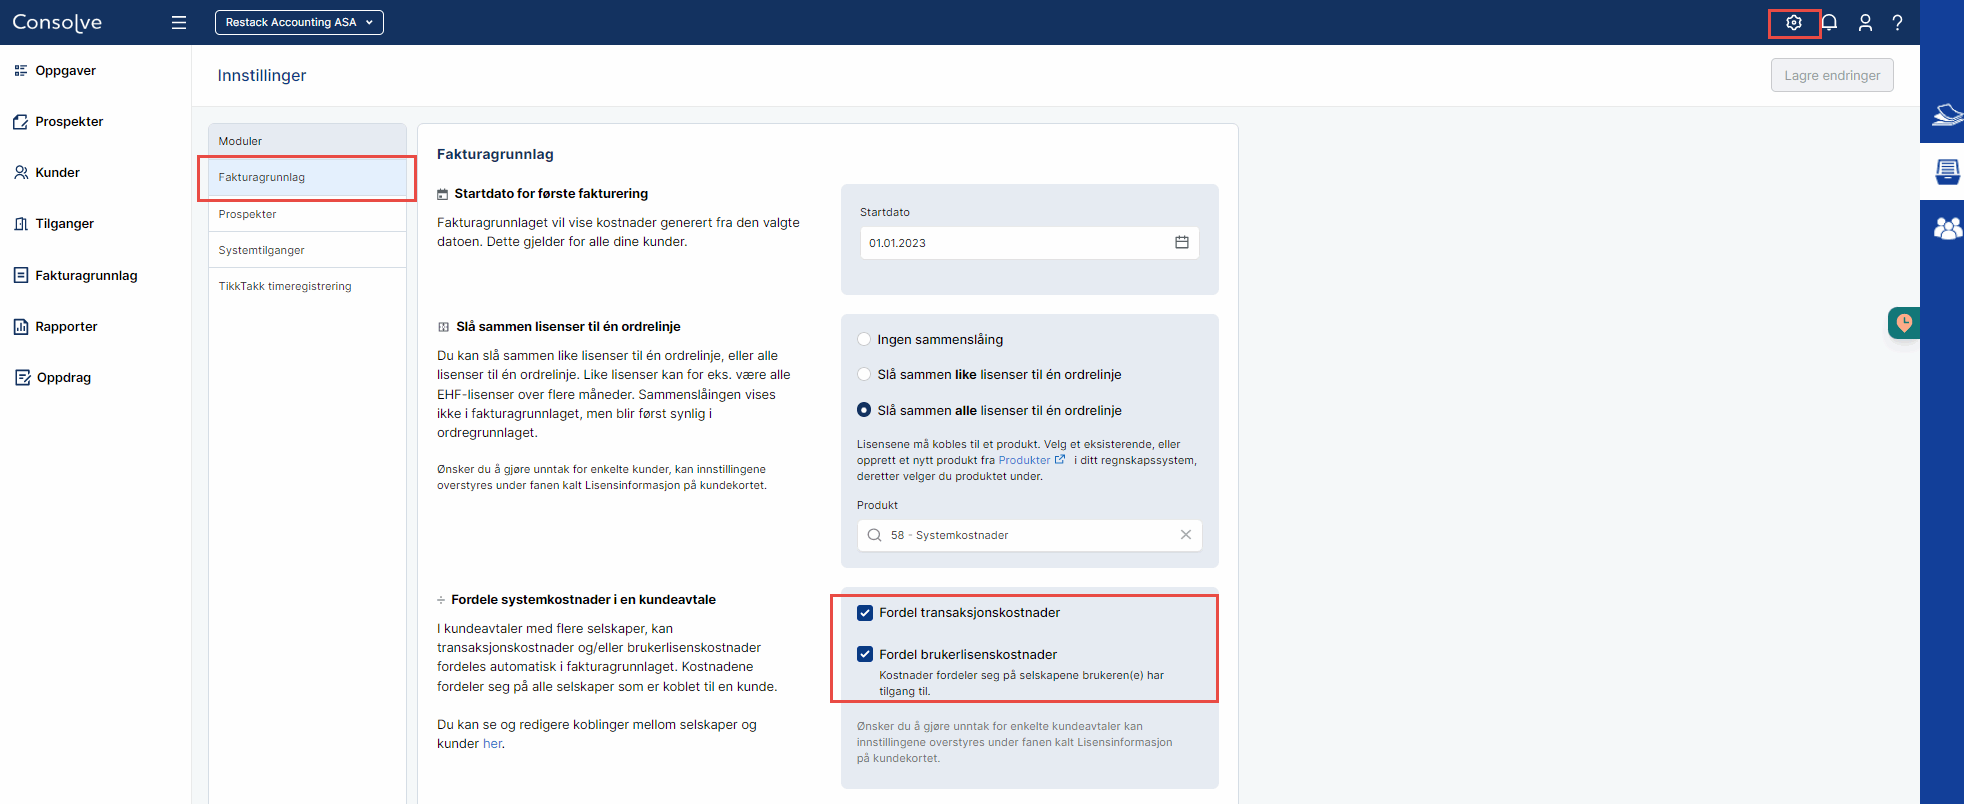
Task: Open the Prospekter settings tab
Action: (307, 214)
